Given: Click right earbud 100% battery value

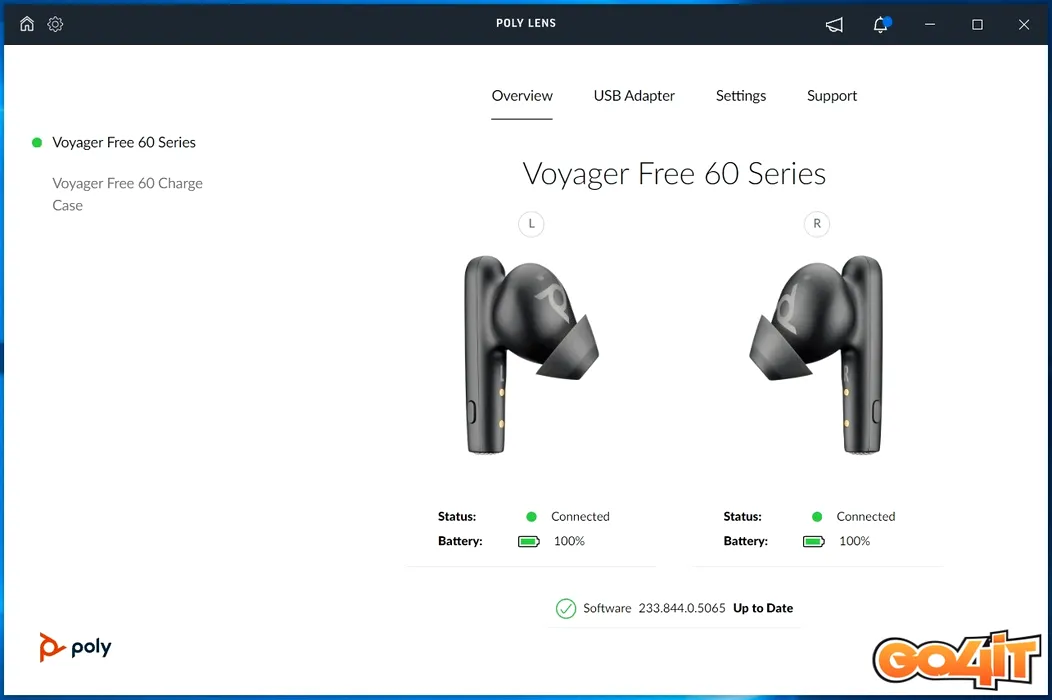Looking at the screenshot, I should pos(854,541).
